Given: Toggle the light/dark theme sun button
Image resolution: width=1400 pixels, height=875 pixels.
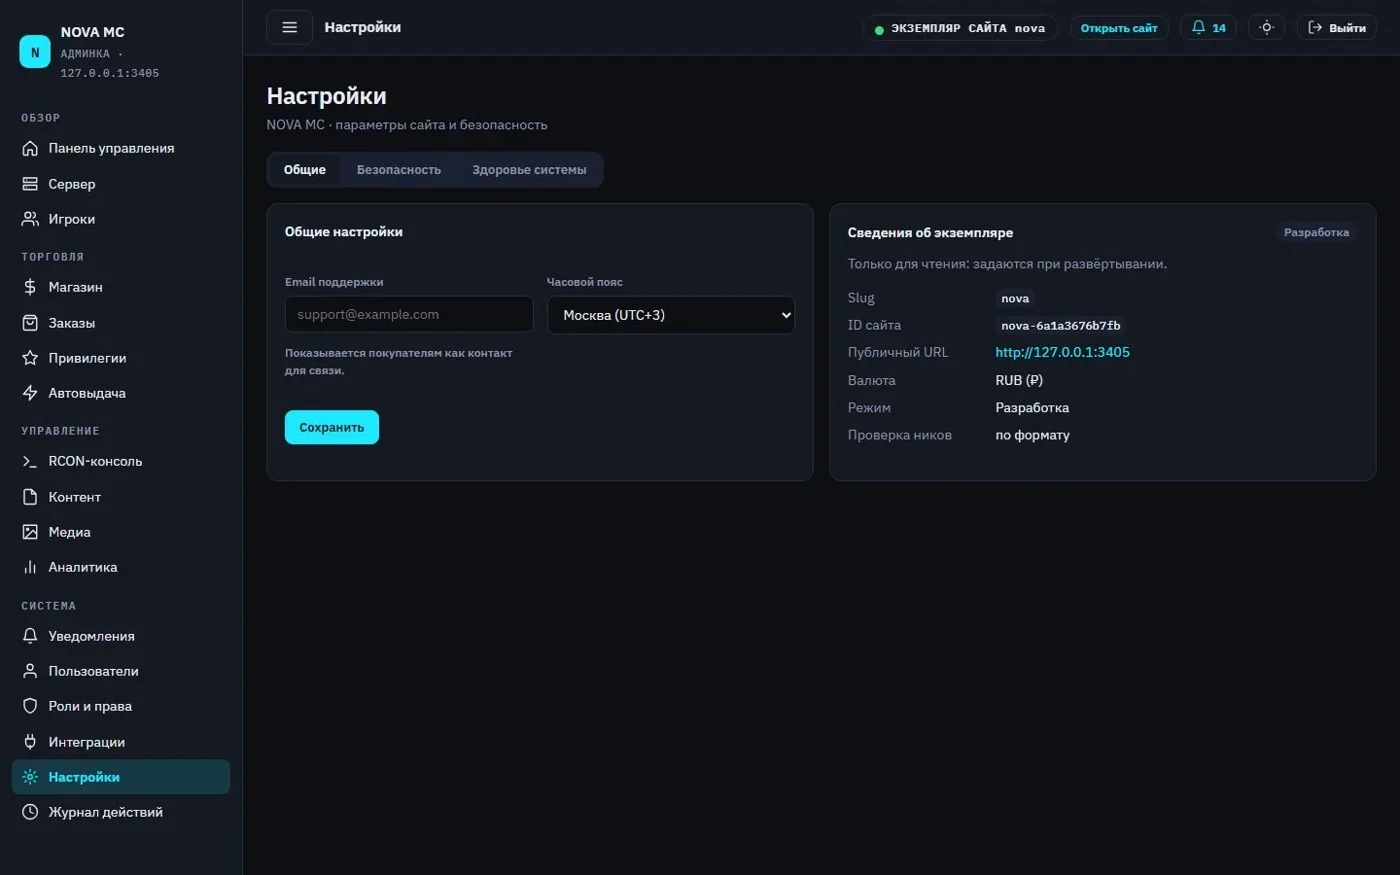Looking at the screenshot, I should [x=1266, y=28].
